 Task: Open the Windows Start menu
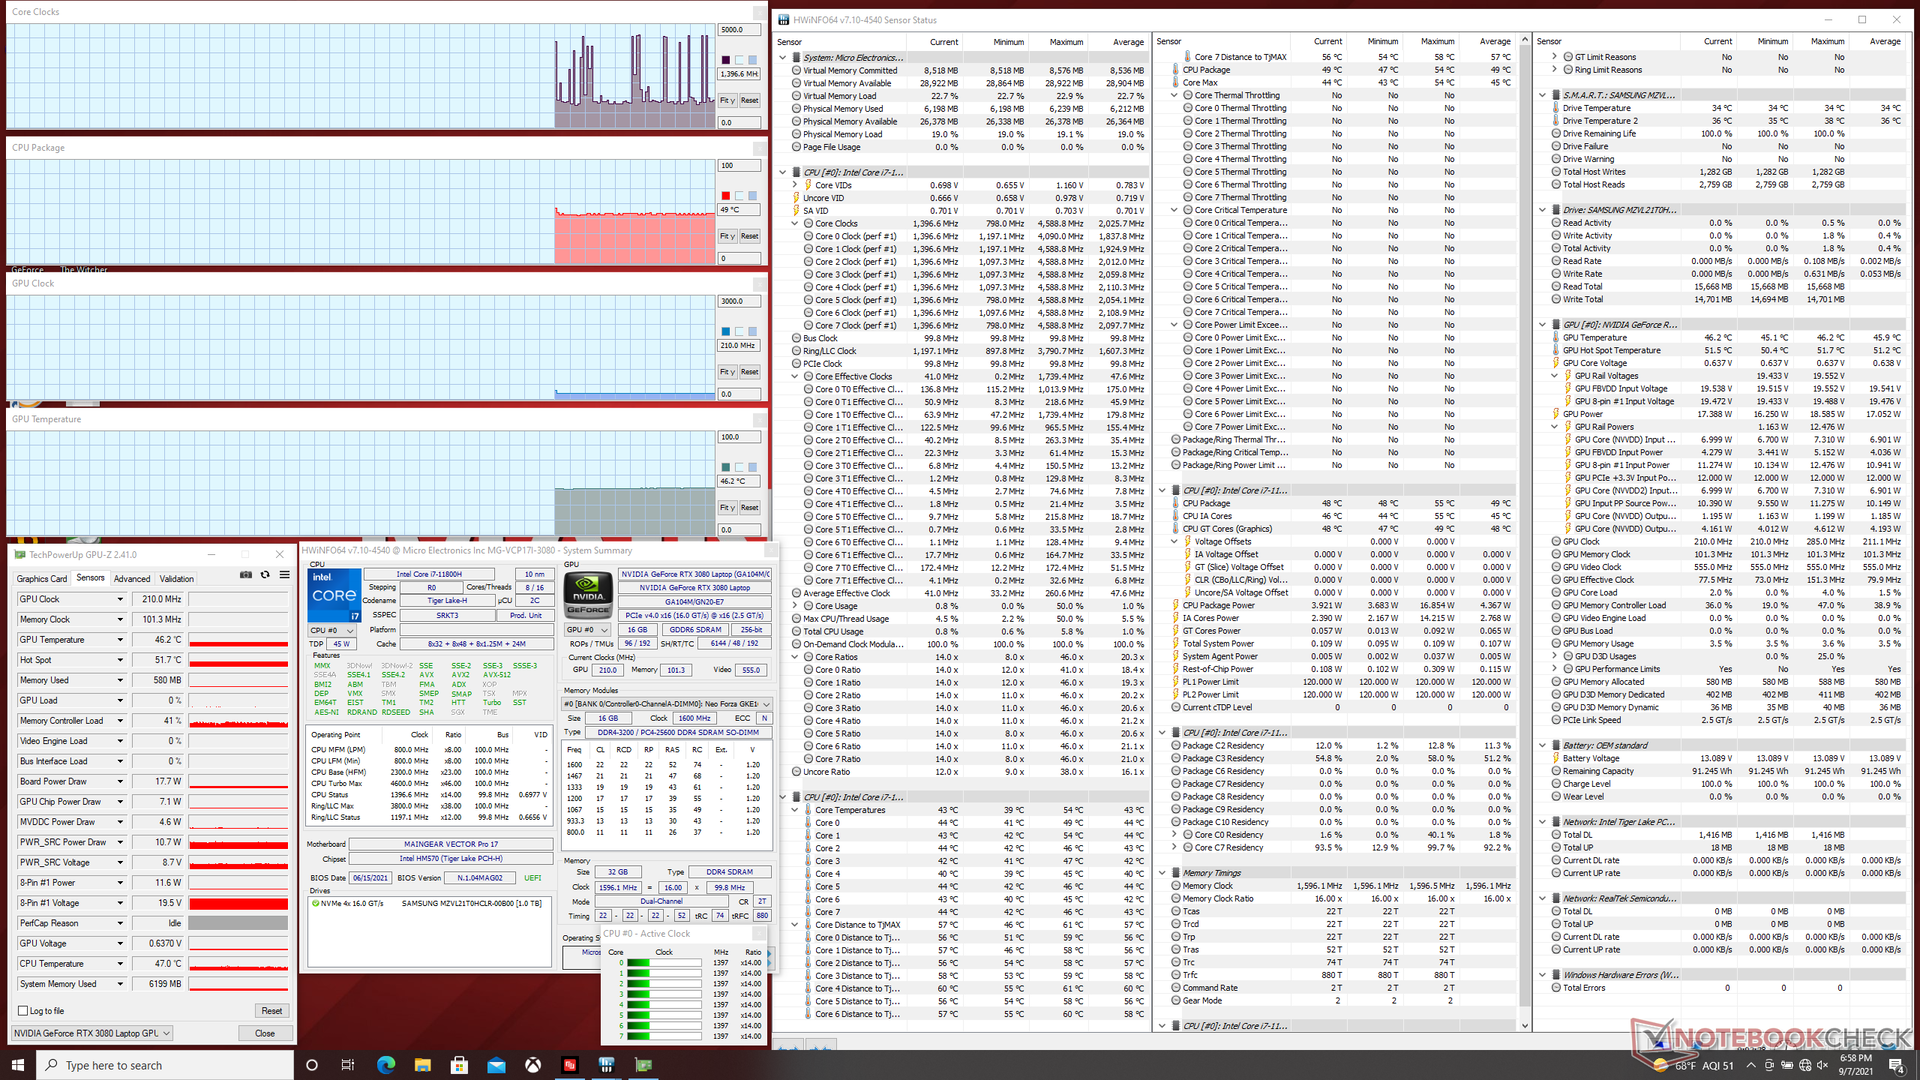[x=17, y=1065]
